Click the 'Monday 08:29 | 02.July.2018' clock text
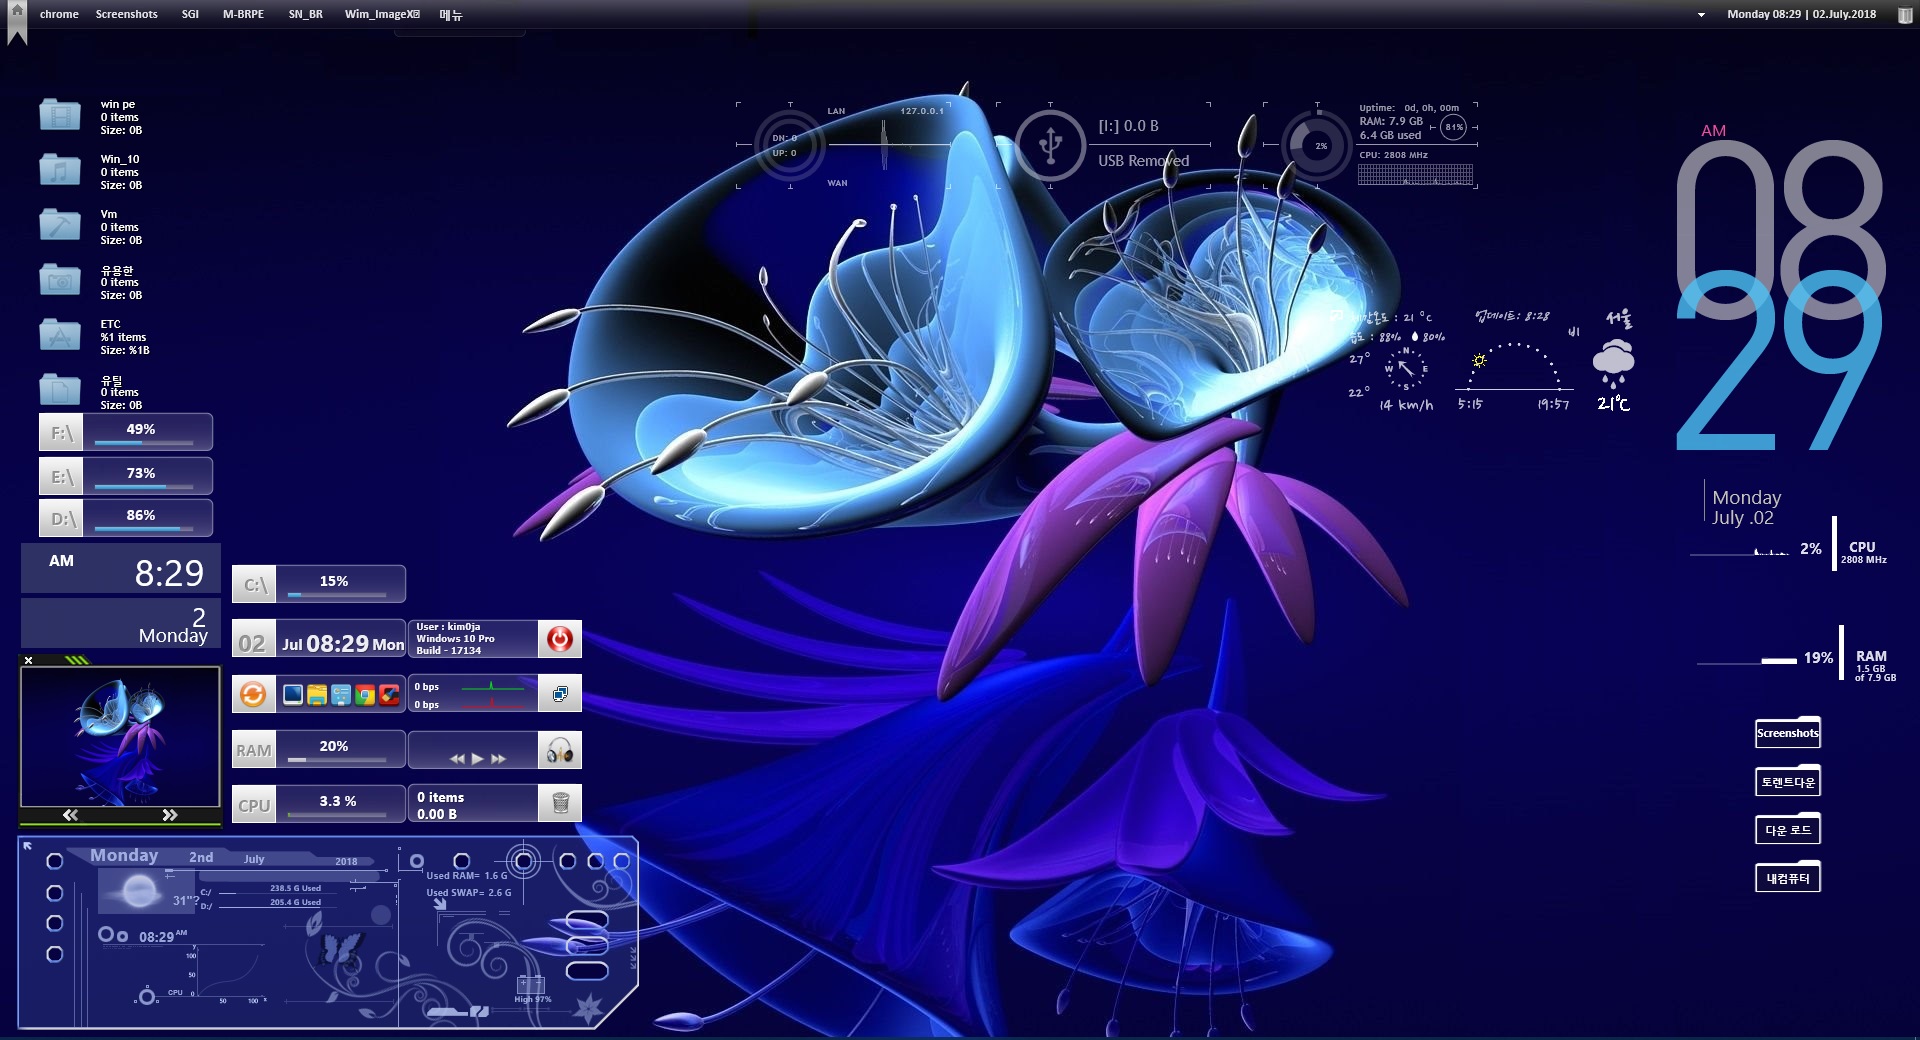 point(1801,14)
